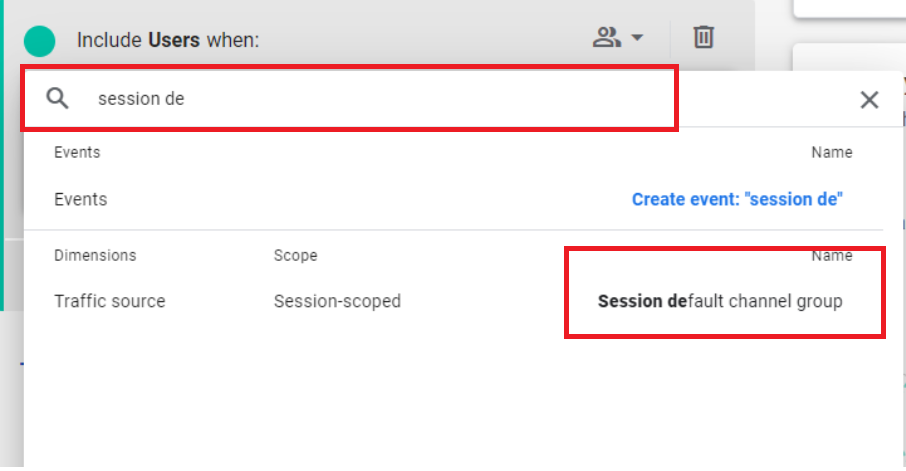This screenshot has width=906, height=471.
Task: Focus the search field containing "session de"
Action: pos(350,98)
